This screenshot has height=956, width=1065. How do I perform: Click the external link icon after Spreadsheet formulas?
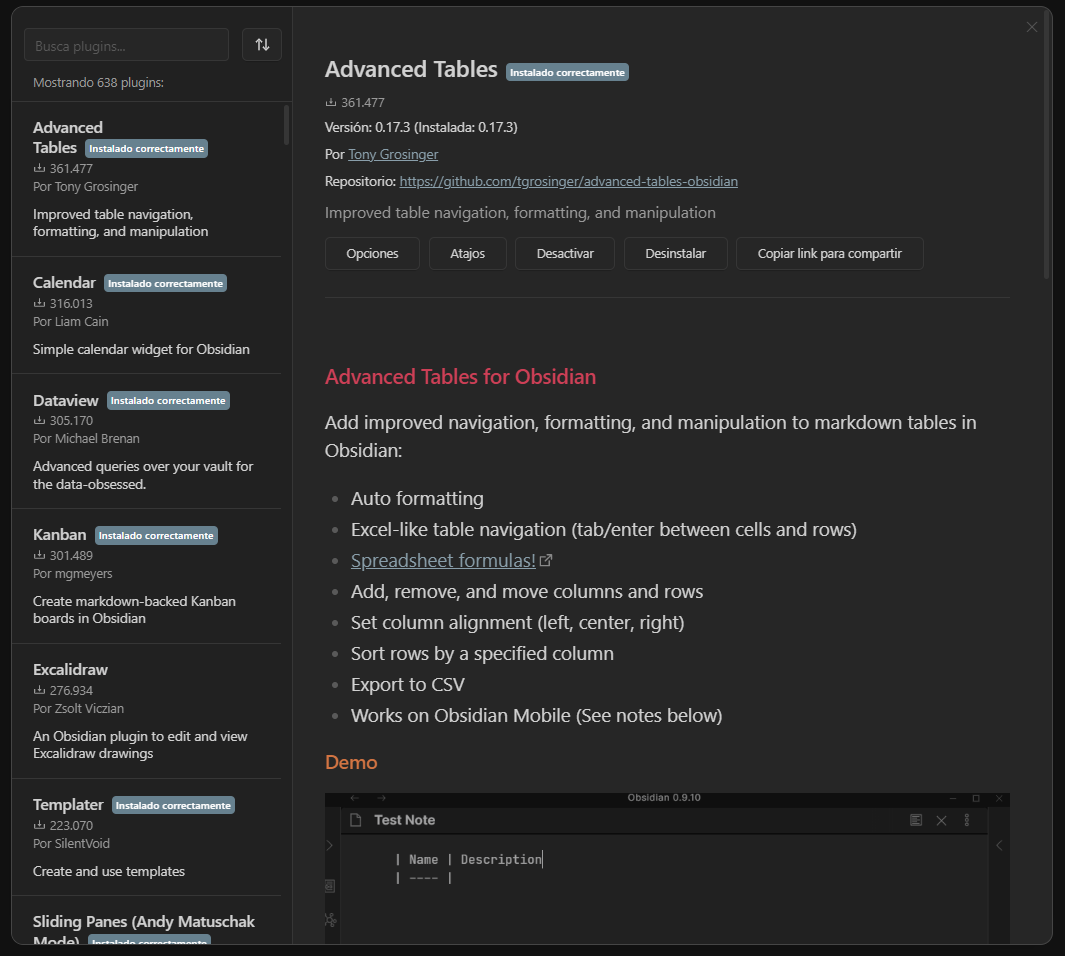546,561
